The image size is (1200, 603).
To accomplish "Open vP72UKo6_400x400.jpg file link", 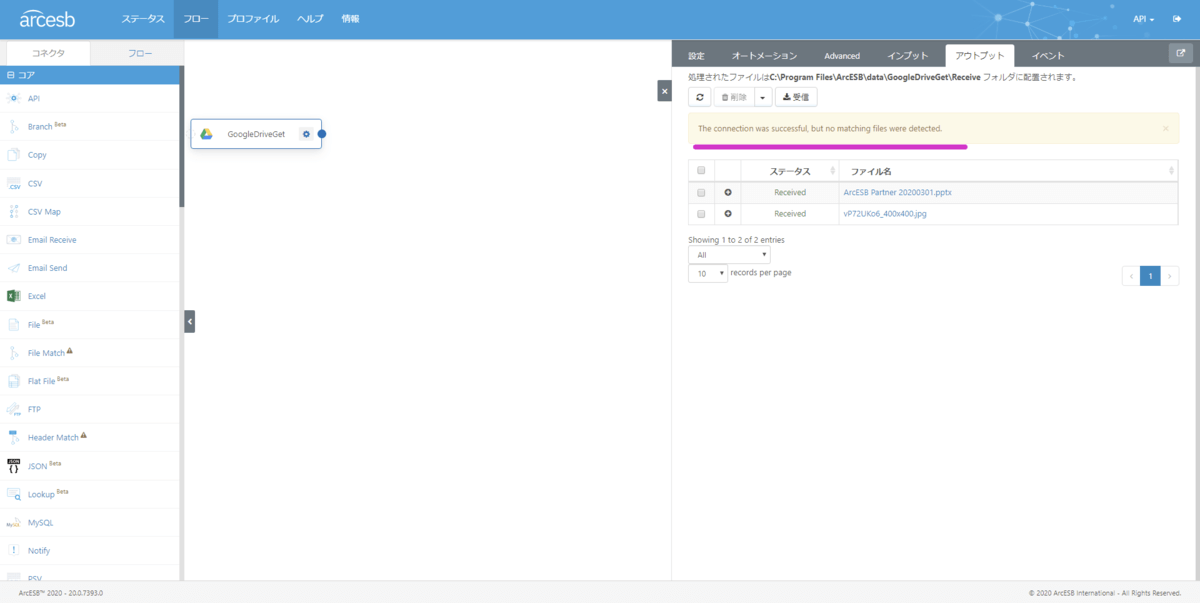I will pos(885,214).
